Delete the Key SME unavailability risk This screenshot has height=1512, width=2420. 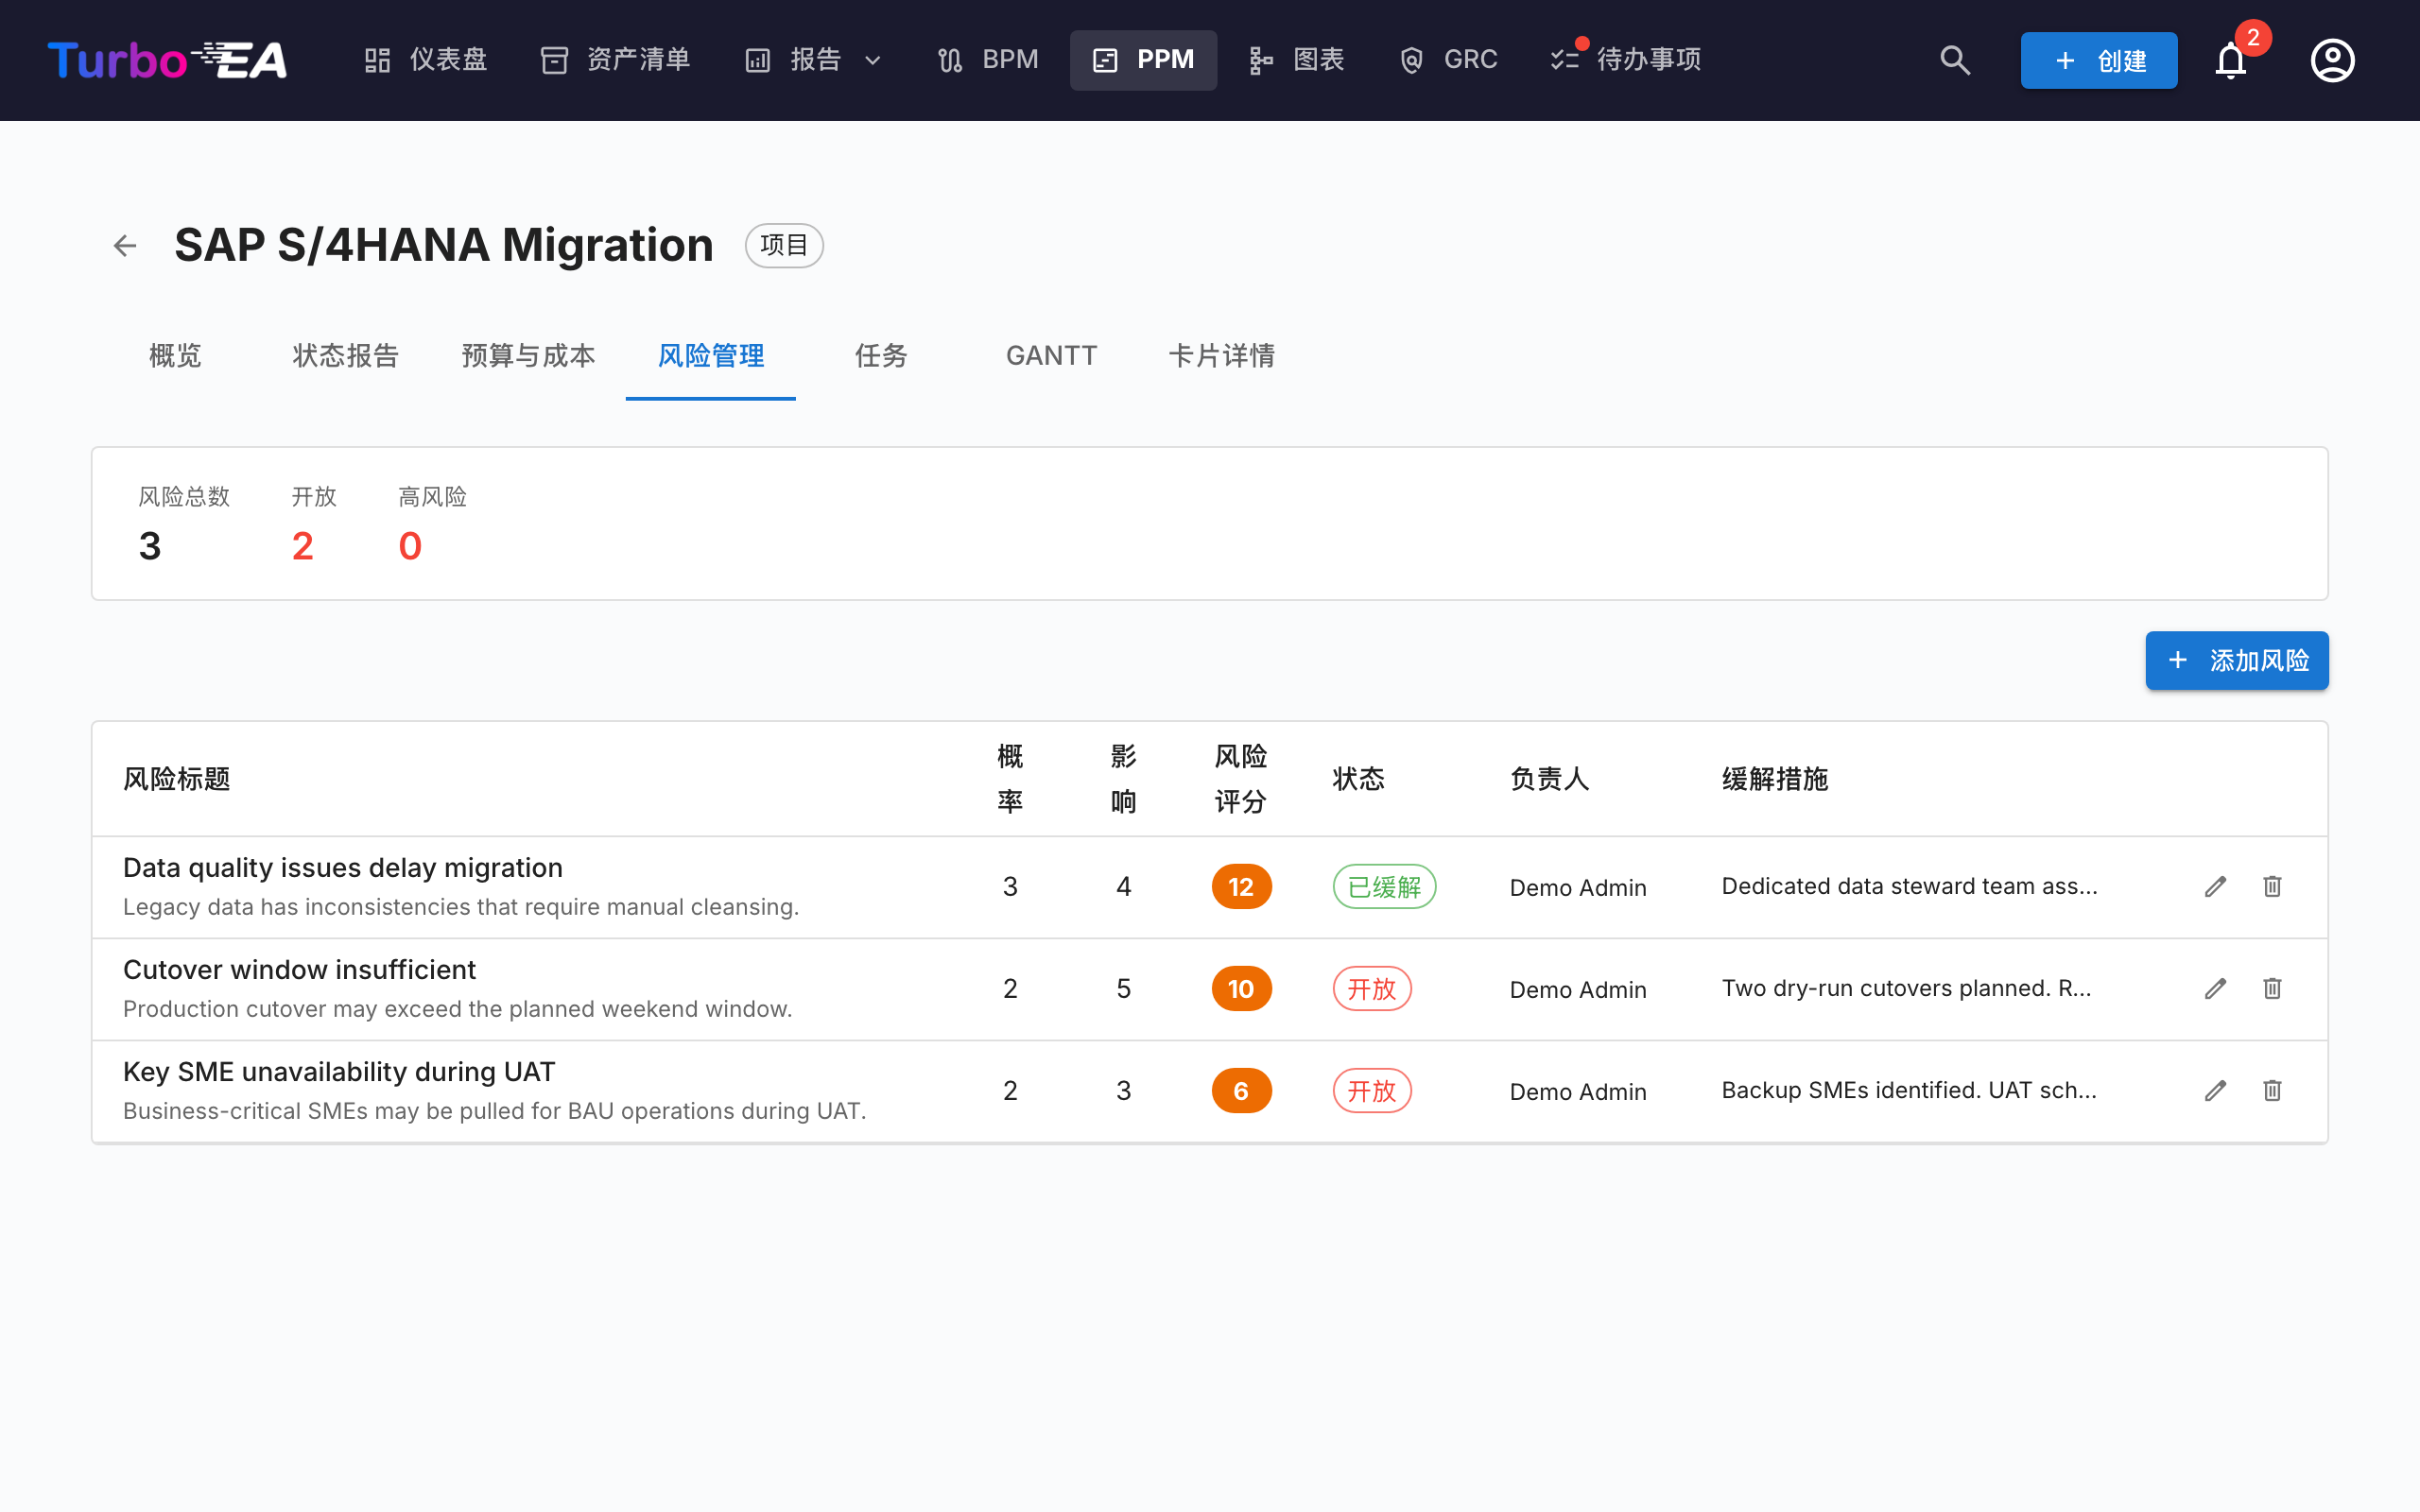coord(2272,1091)
